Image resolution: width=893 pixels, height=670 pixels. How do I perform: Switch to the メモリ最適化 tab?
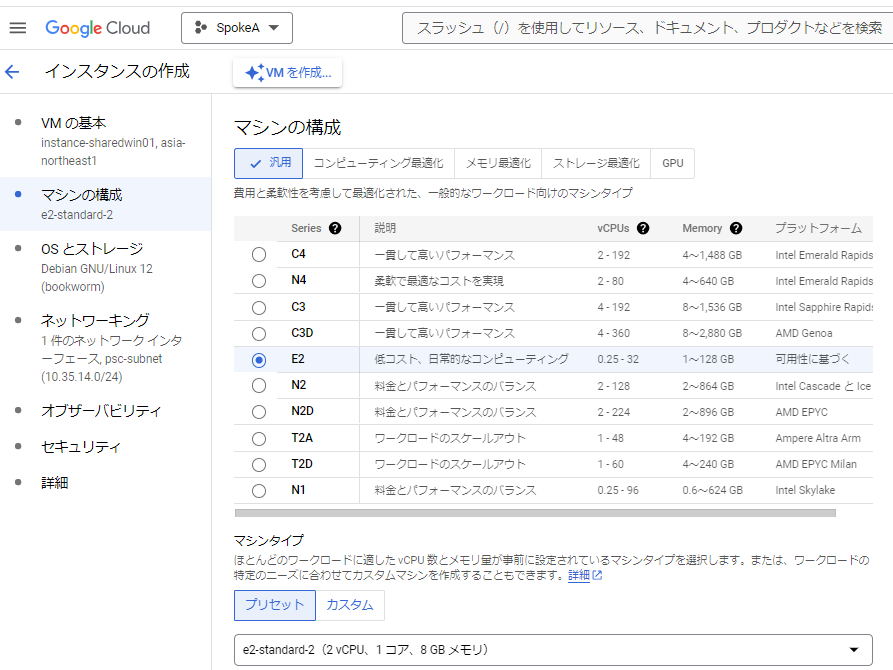pyautogui.click(x=498, y=163)
